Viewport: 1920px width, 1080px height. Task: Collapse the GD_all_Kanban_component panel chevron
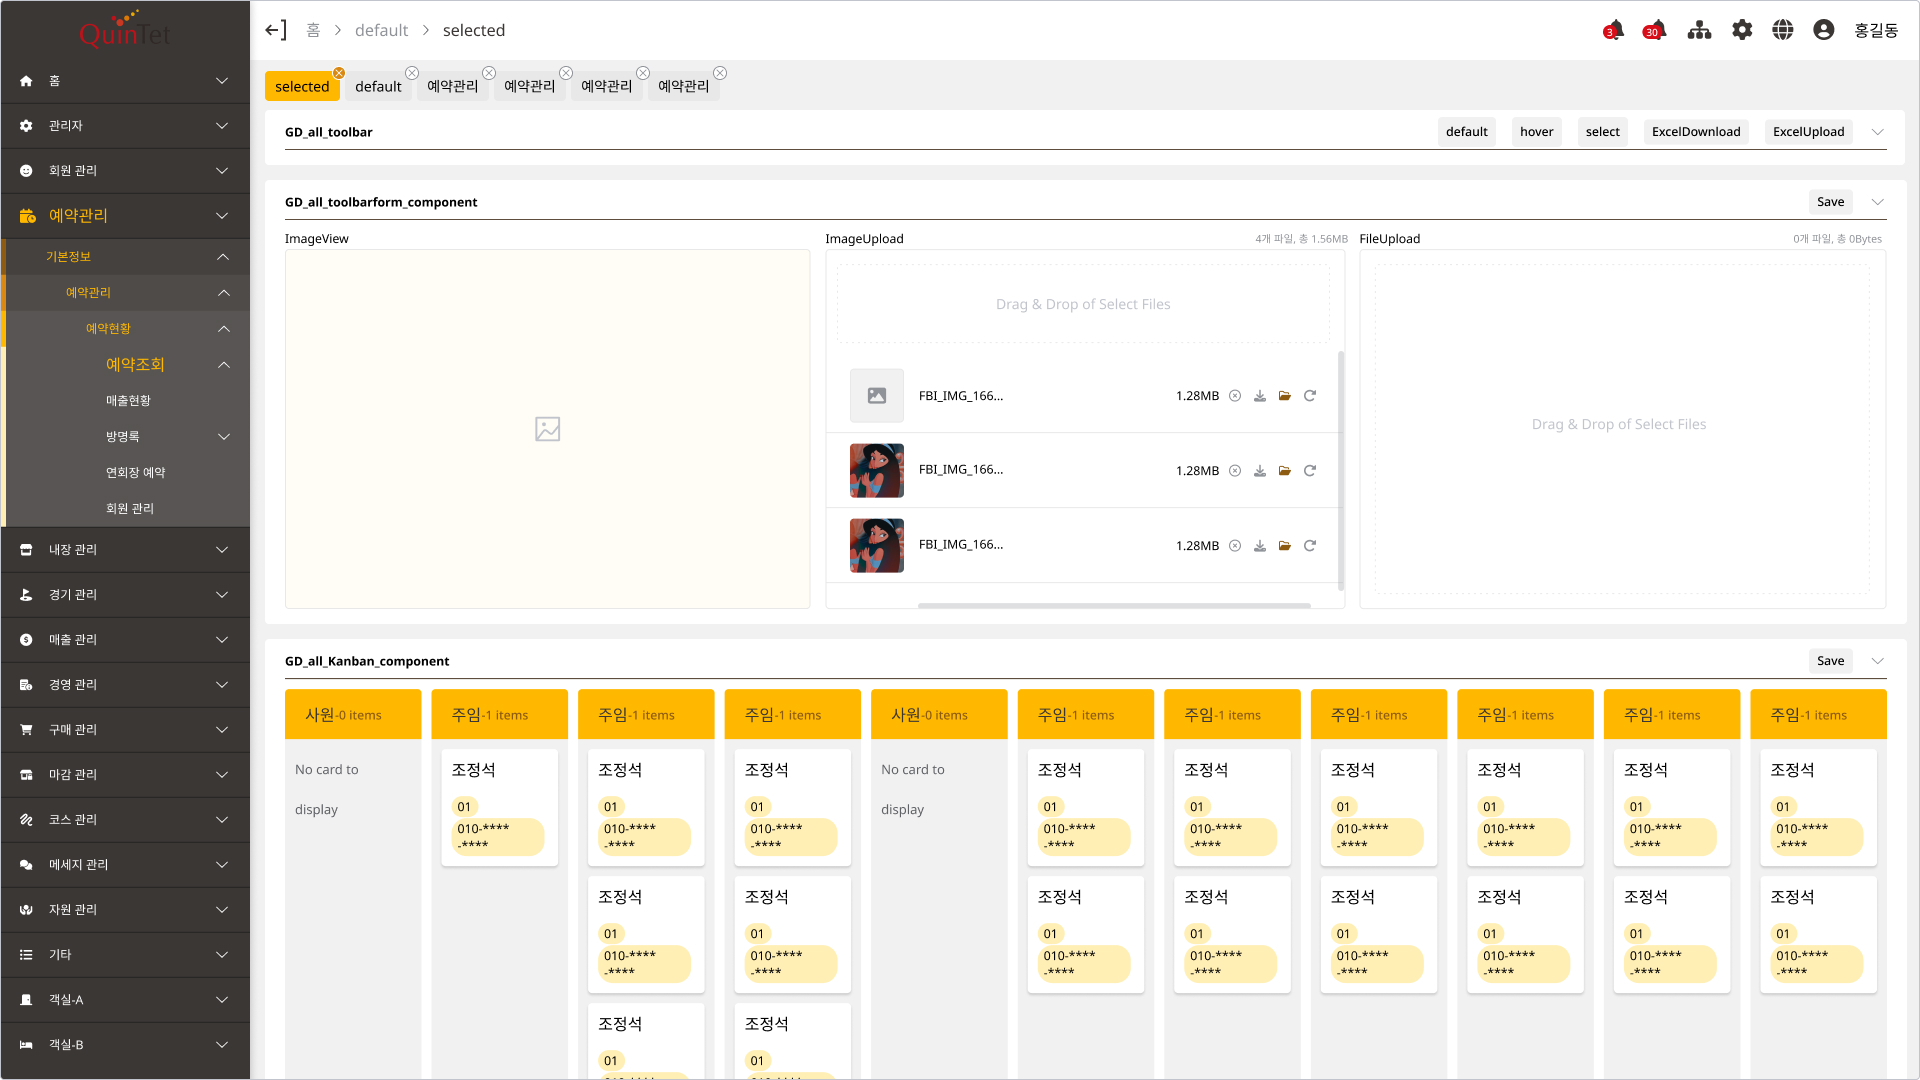click(x=1878, y=661)
